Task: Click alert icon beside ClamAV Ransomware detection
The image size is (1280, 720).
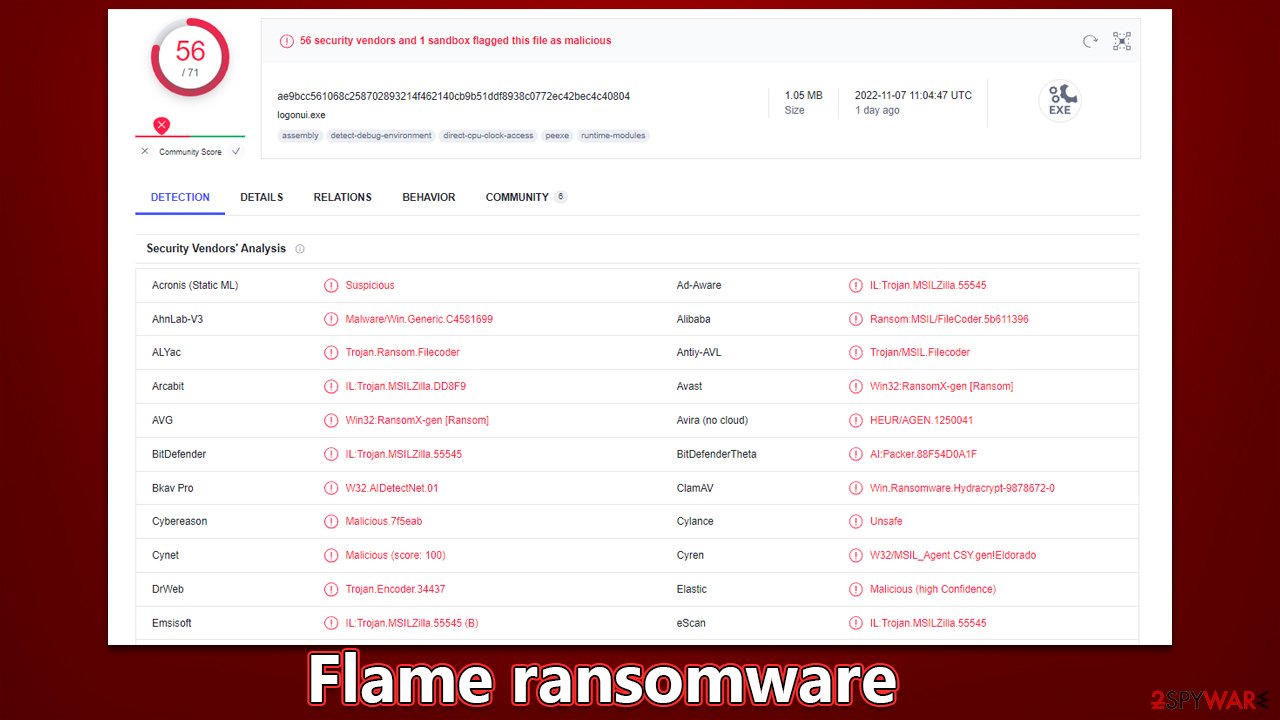Action: coord(856,487)
